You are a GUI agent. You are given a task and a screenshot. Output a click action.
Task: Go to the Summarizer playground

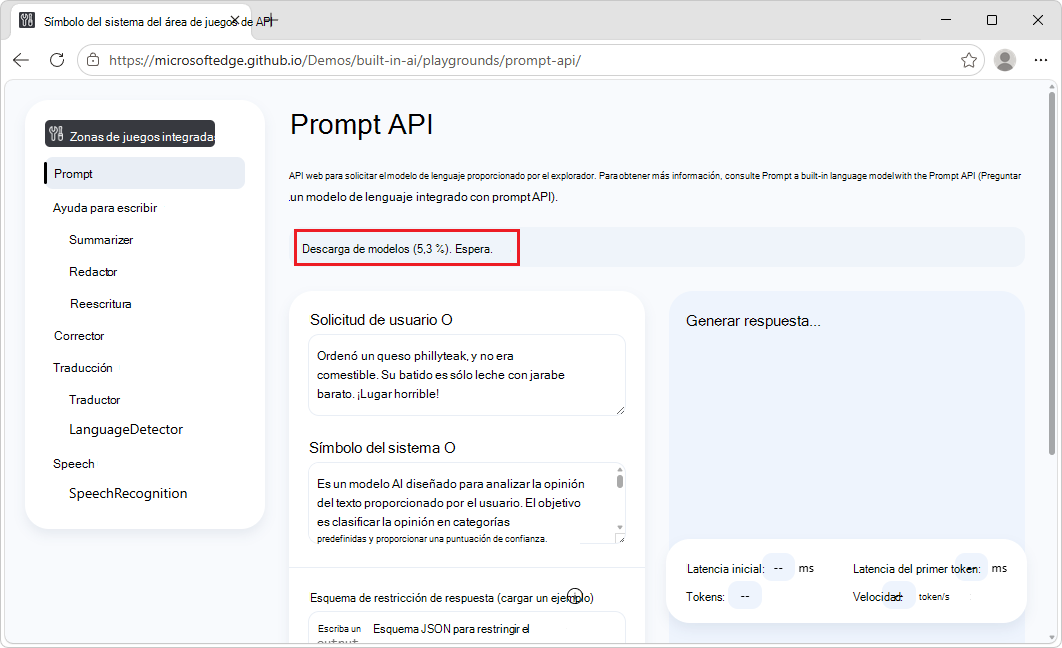click(101, 240)
